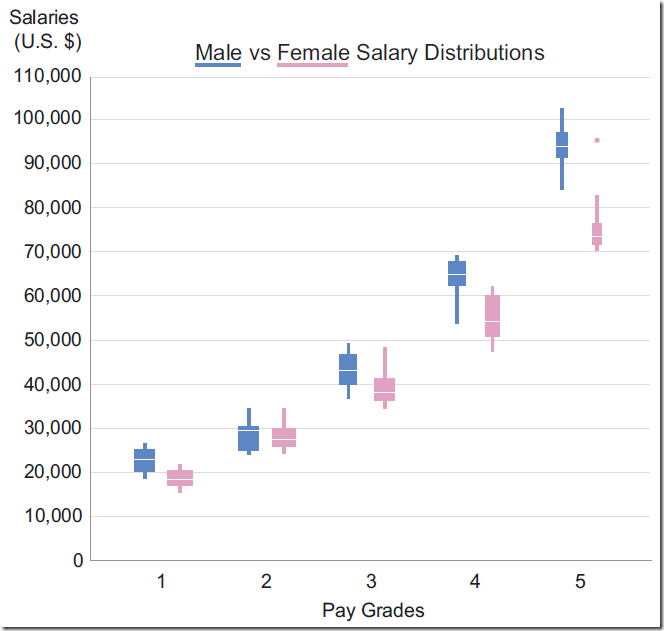Select the female box for pay grade 4

pos(492,316)
